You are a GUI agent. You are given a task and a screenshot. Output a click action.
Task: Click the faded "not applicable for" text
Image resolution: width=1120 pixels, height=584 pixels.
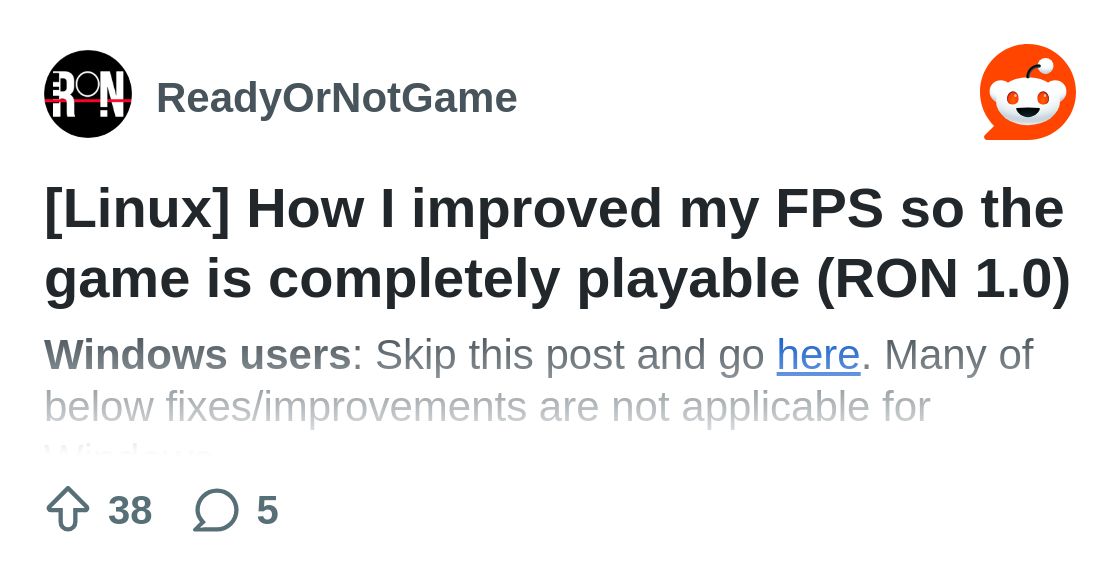coord(770,407)
